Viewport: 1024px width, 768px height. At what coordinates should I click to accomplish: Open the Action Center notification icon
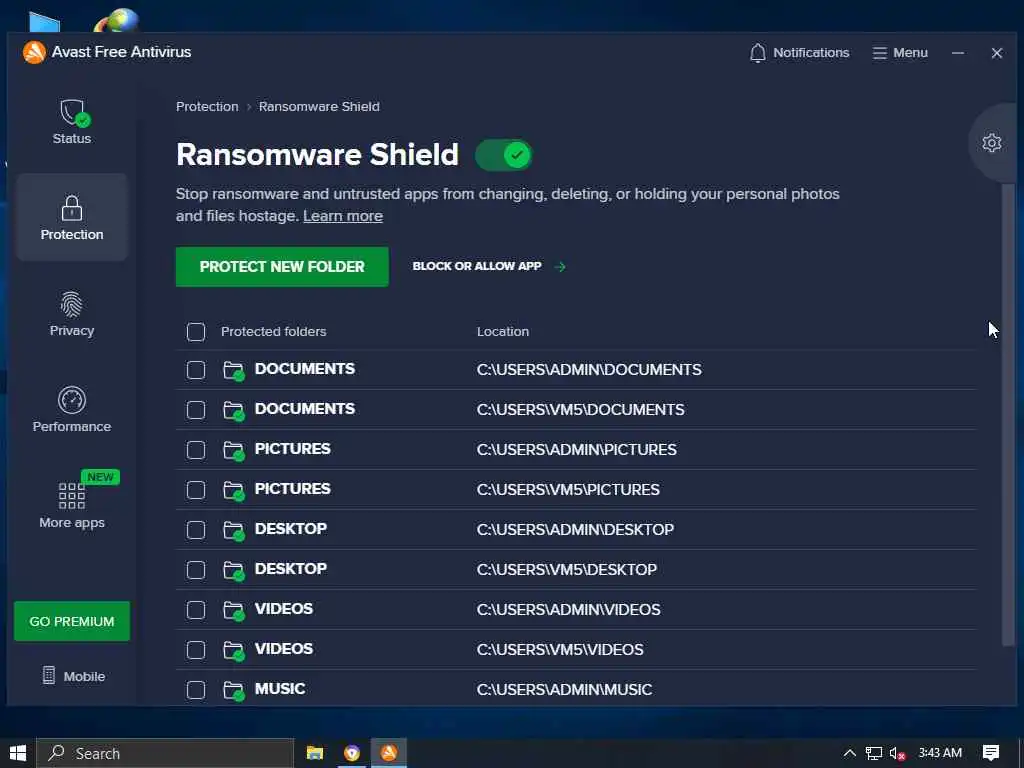coord(991,753)
